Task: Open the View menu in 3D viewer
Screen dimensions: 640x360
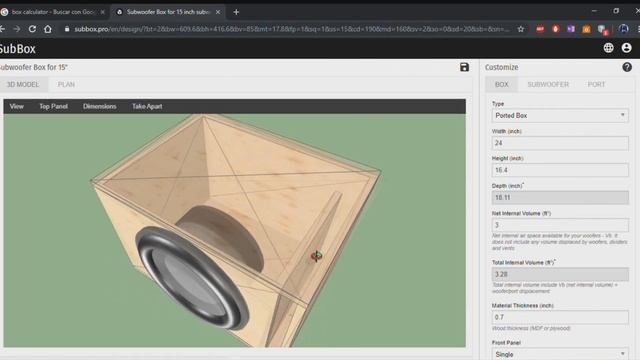Action: click(16, 106)
